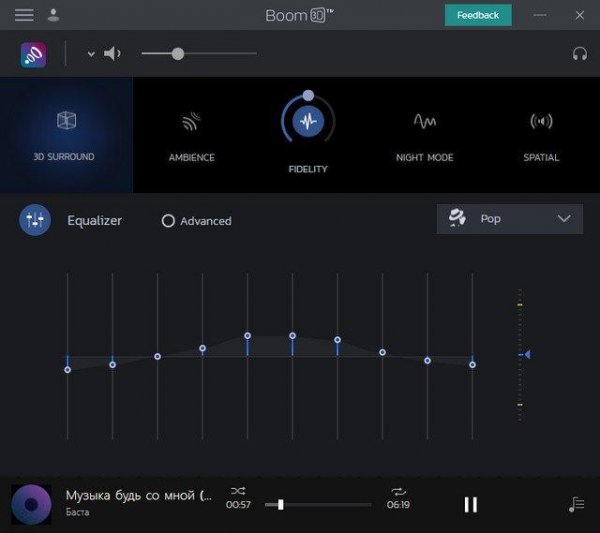Click the Feedback button

point(478,15)
